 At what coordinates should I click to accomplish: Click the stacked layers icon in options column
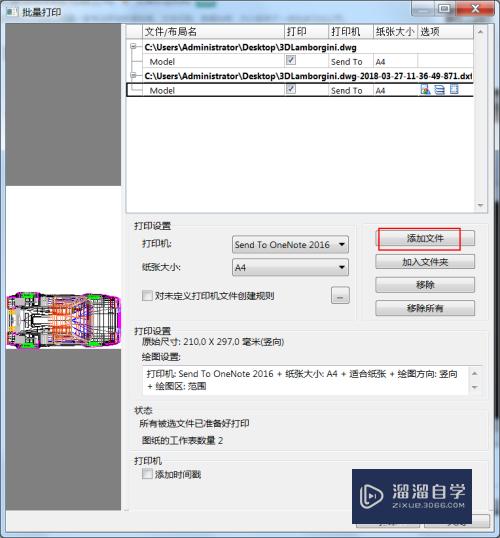click(x=440, y=90)
